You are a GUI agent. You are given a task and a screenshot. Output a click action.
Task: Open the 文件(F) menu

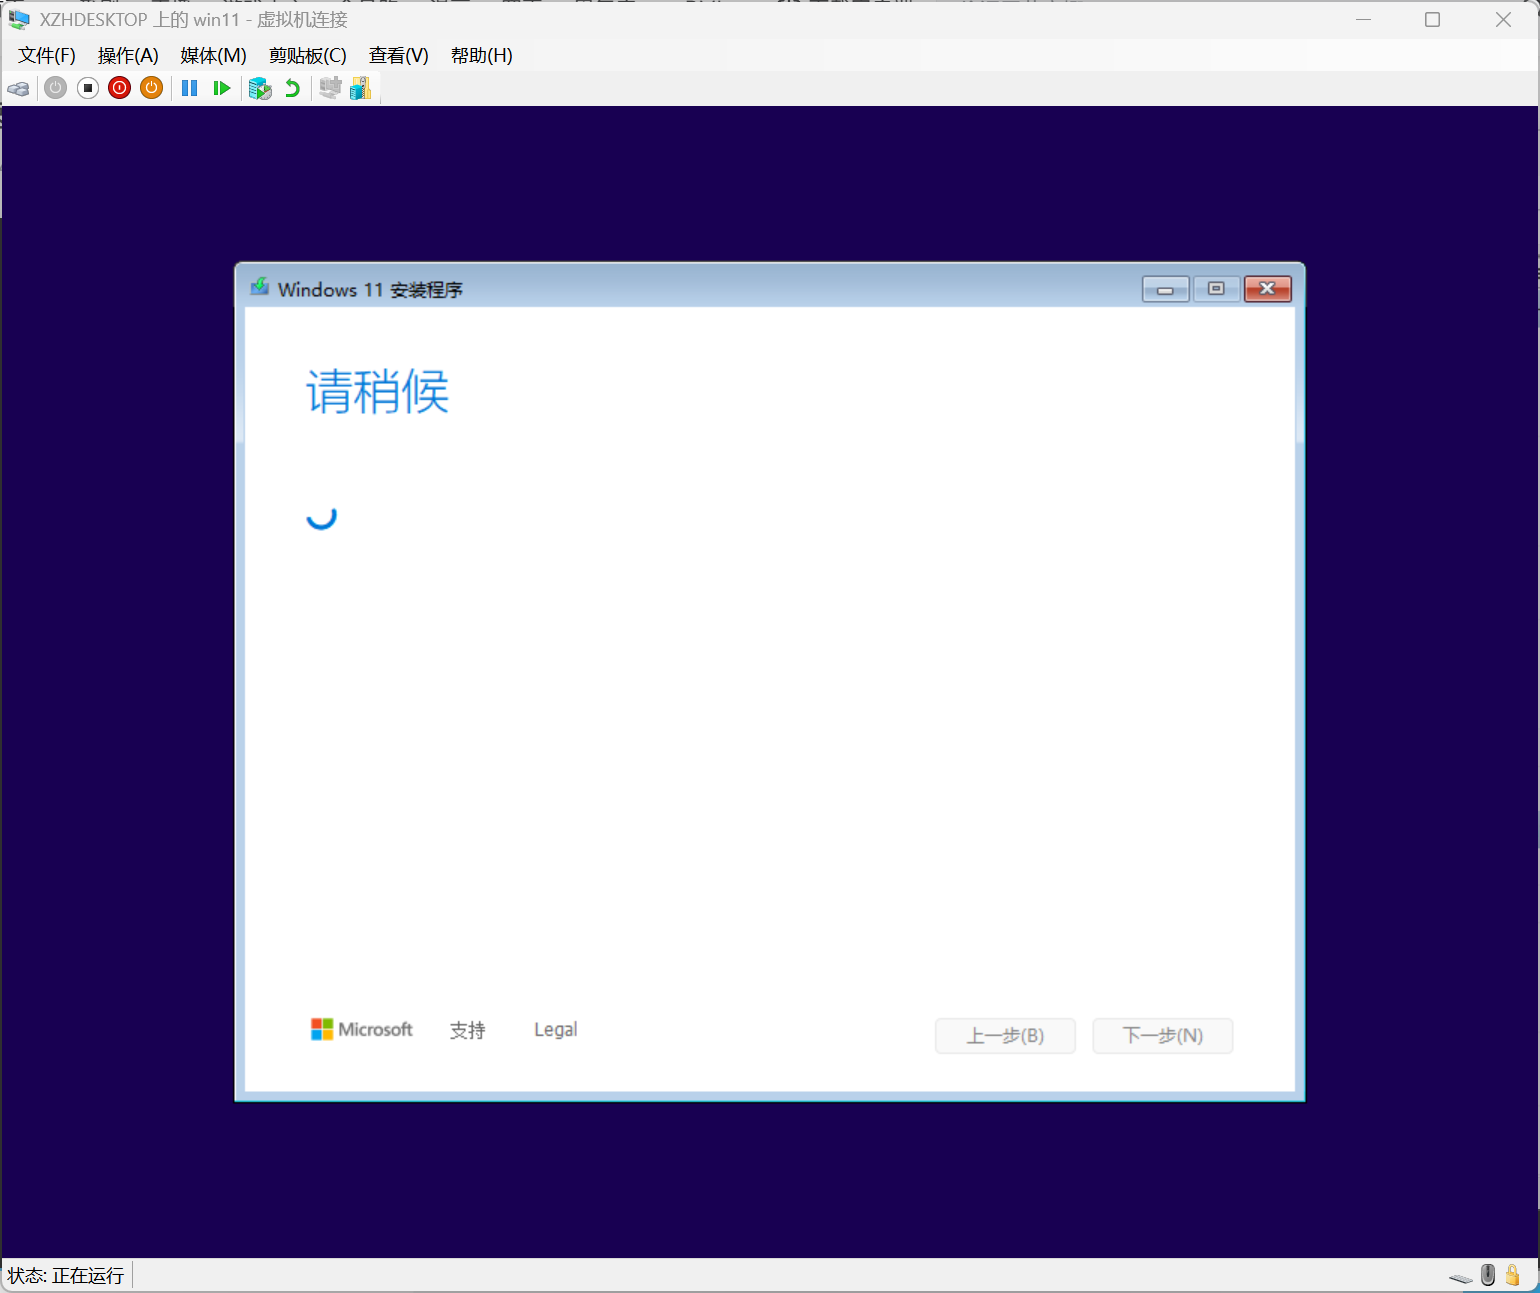[x=47, y=56]
